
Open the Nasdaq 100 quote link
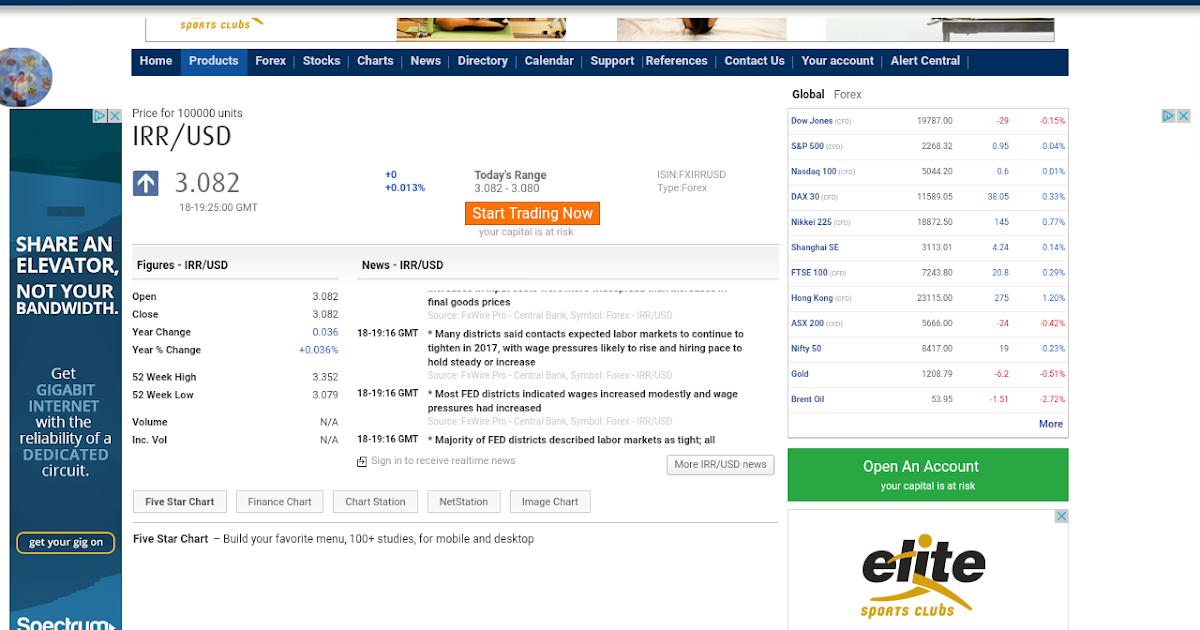click(813, 171)
